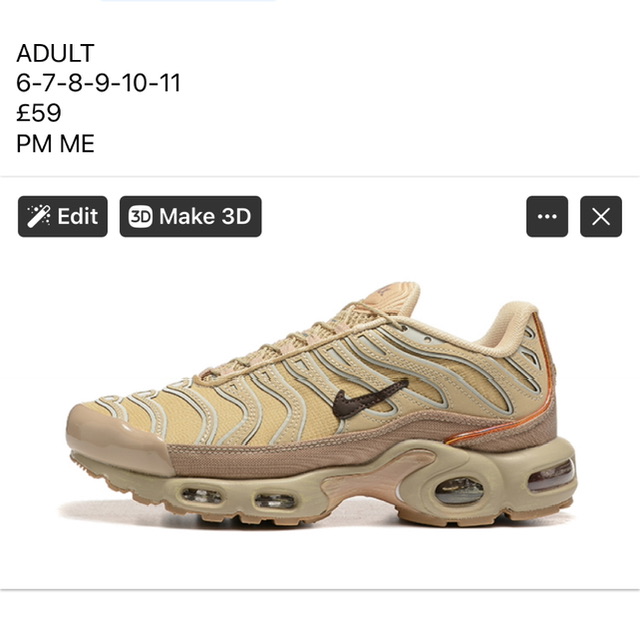Open the tan sneaker photo
The width and height of the screenshot is (640, 640).
(x=320, y=404)
